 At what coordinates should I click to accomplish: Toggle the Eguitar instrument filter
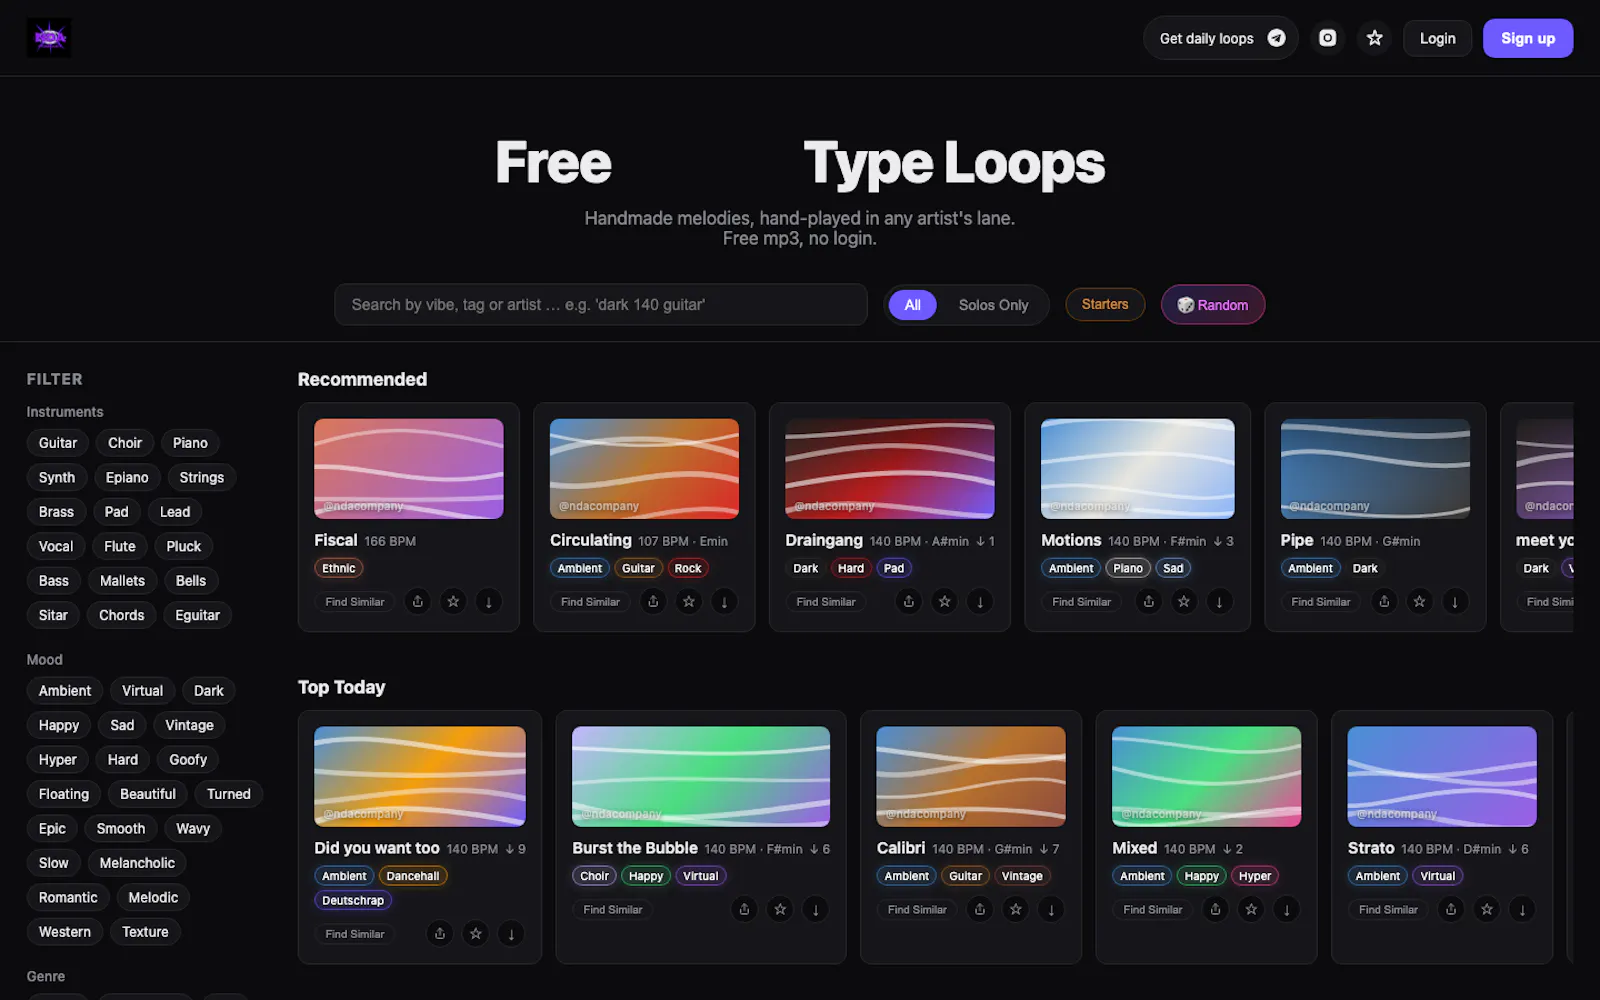(197, 615)
